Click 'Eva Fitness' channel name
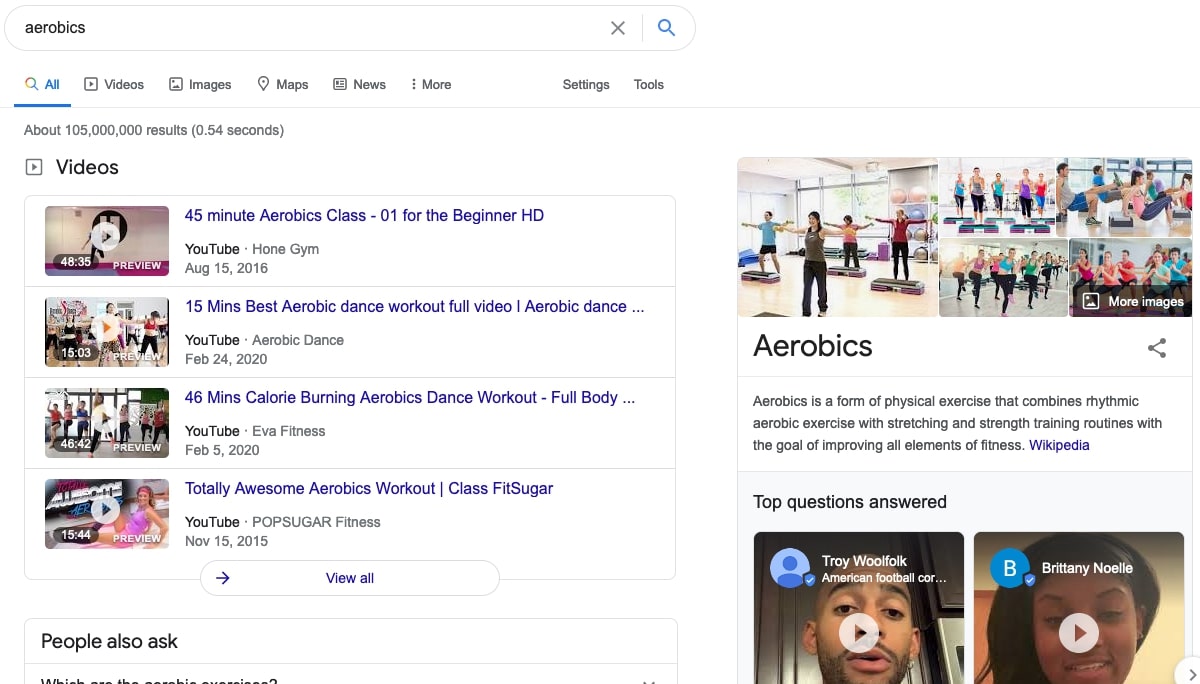Screen dimensions: 1200x684 click(x=289, y=431)
